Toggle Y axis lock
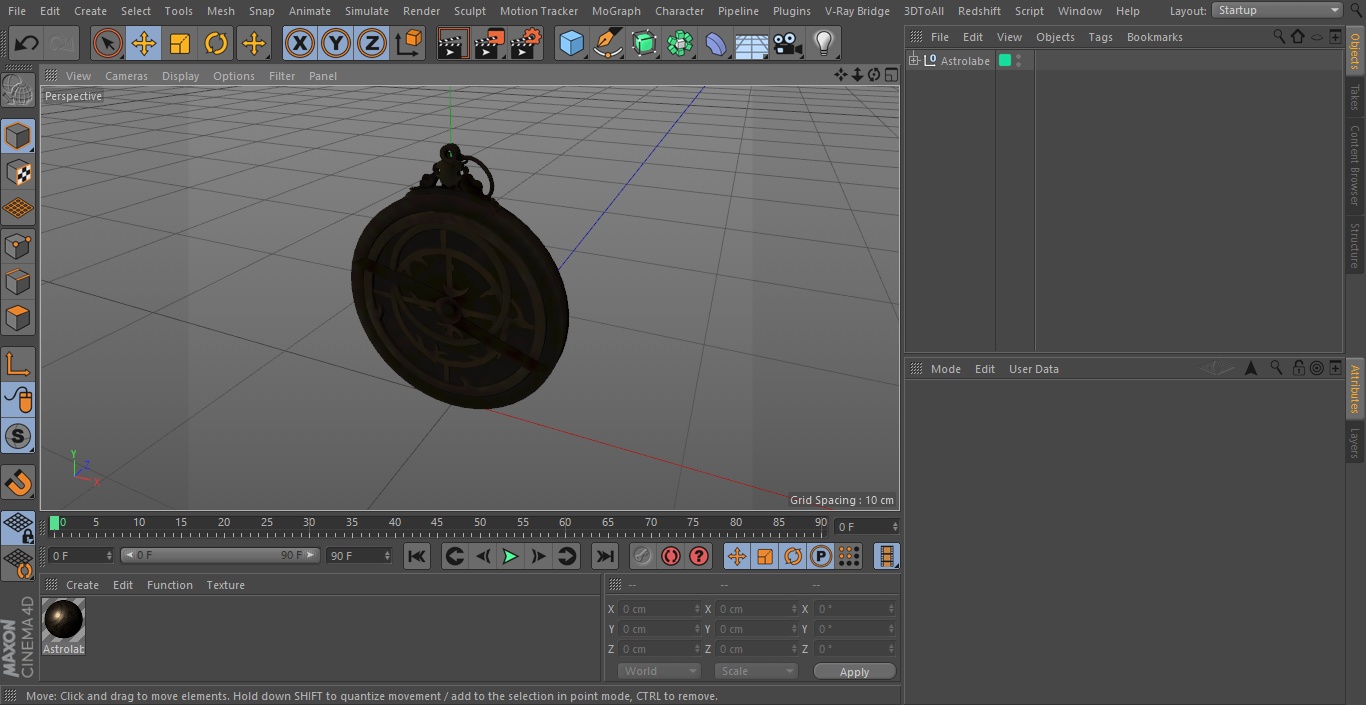The image size is (1366, 705). (336, 43)
